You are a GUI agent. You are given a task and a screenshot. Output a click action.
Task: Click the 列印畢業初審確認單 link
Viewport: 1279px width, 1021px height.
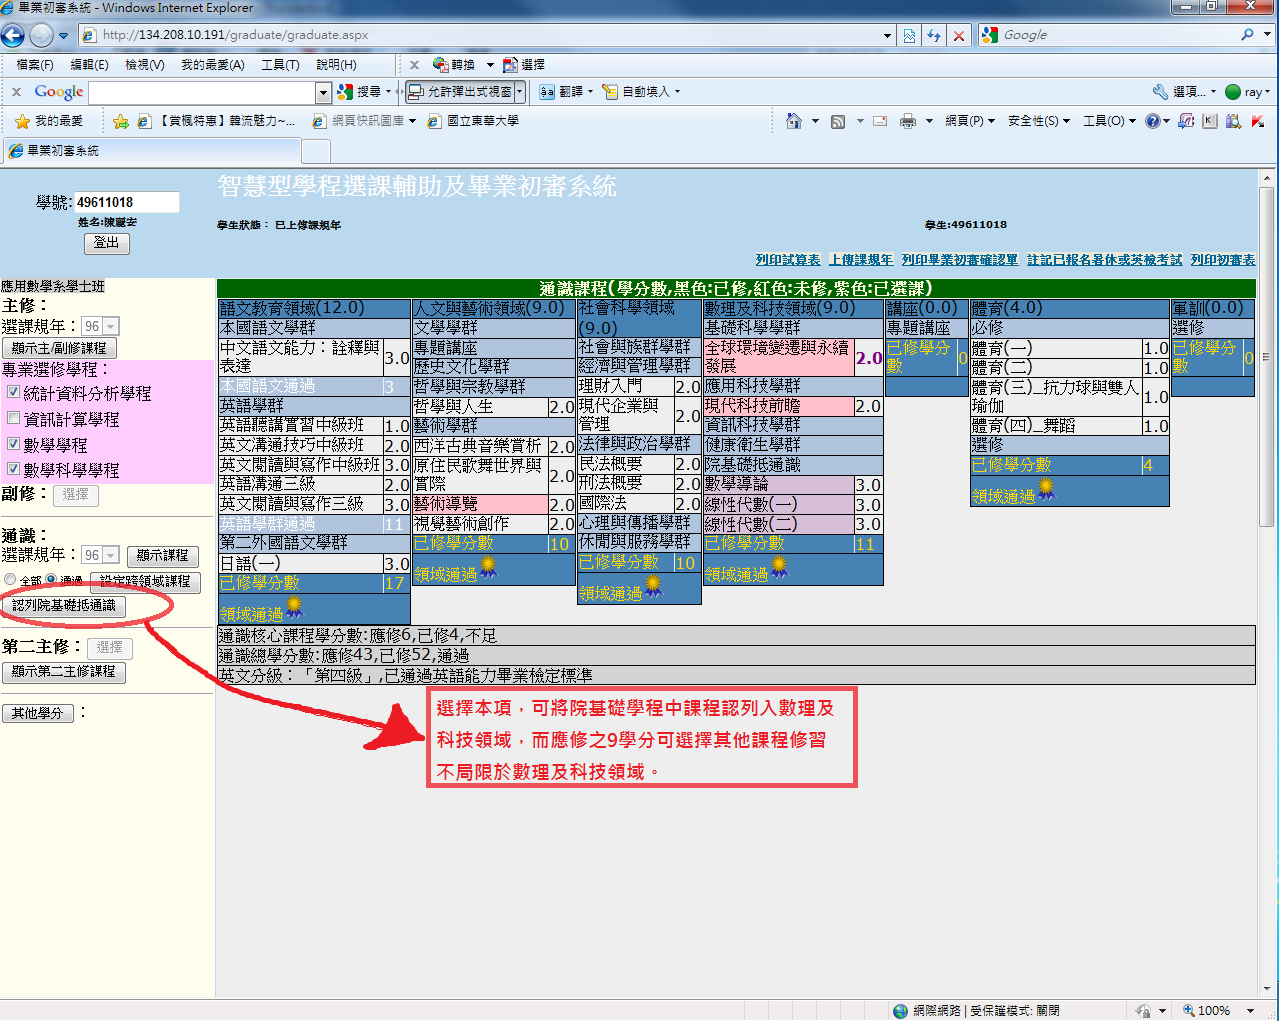[959, 260]
